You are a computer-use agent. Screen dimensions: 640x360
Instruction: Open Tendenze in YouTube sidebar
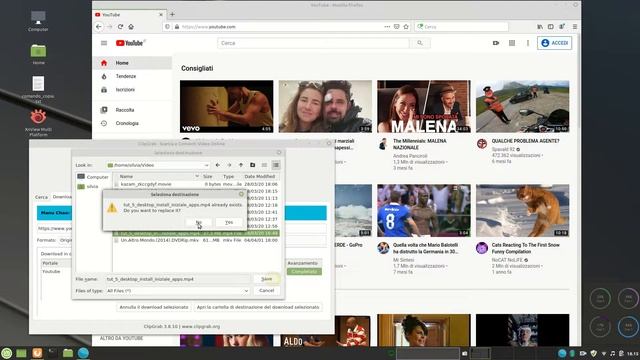click(x=132, y=76)
